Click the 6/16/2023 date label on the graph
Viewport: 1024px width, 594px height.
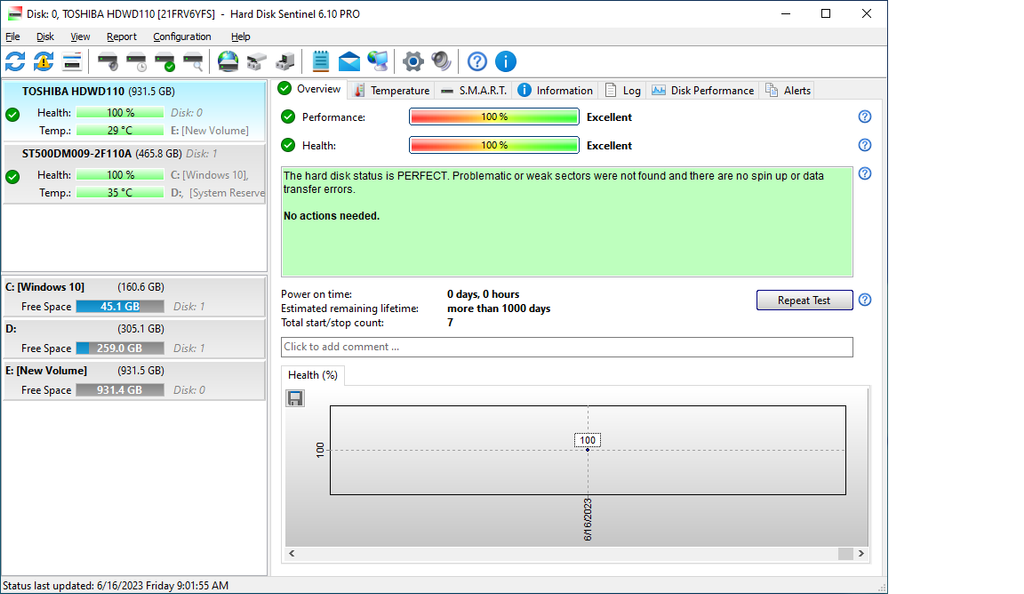[588, 520]
